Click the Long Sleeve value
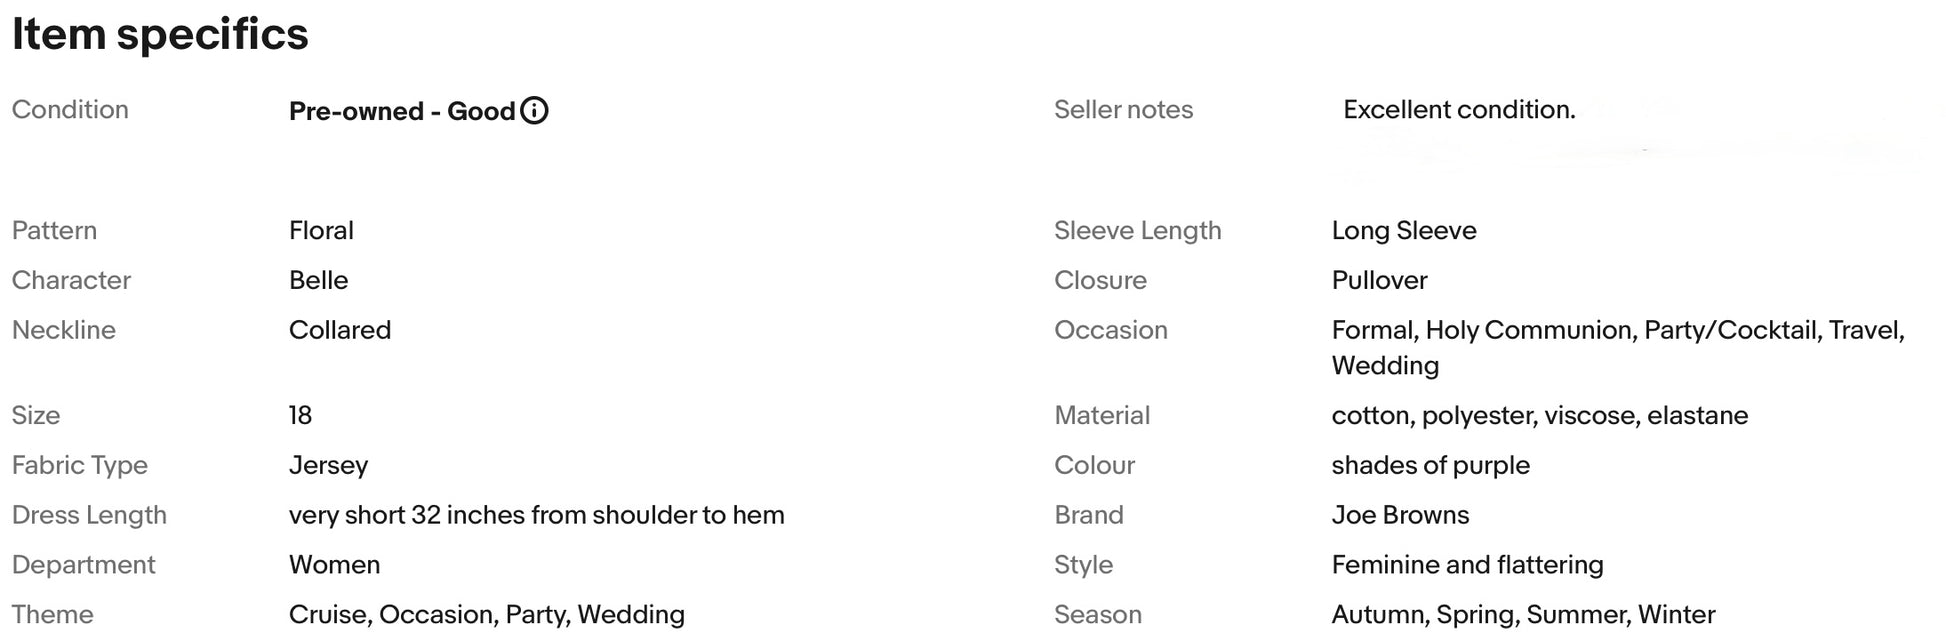This screenshot has width=1946, height=641. point(1403,231)
